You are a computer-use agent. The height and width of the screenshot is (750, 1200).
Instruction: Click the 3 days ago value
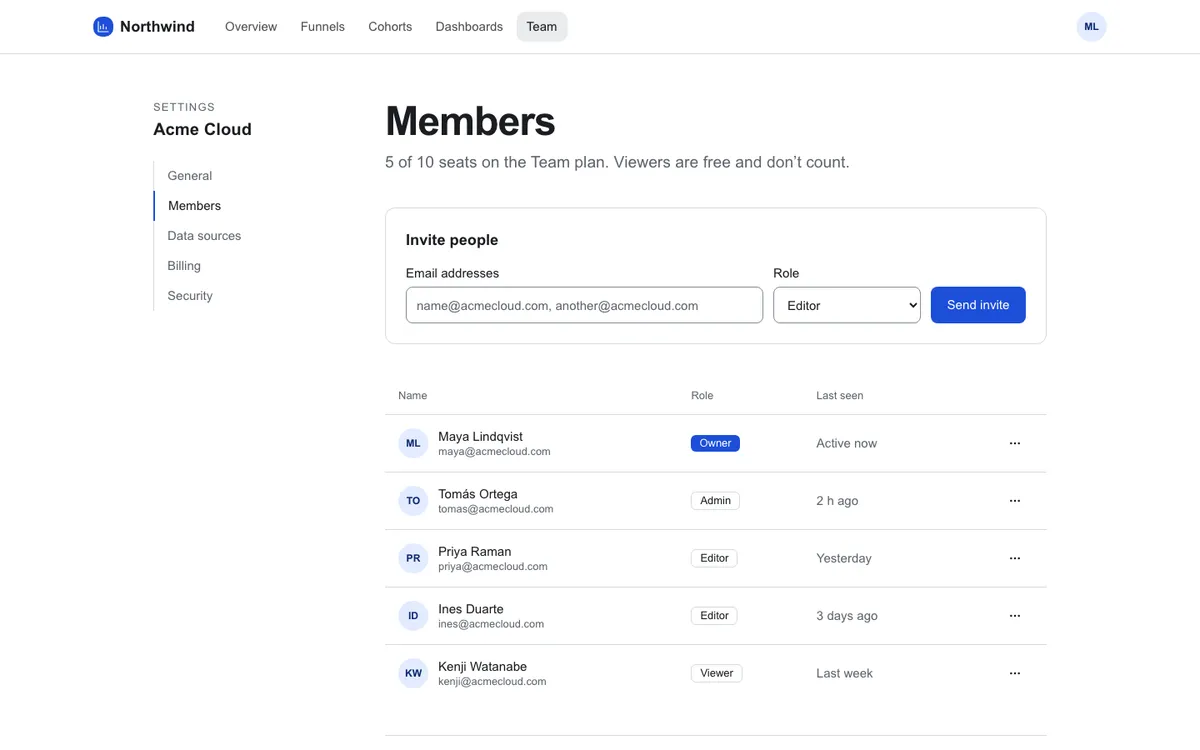[x=847, y=616]
